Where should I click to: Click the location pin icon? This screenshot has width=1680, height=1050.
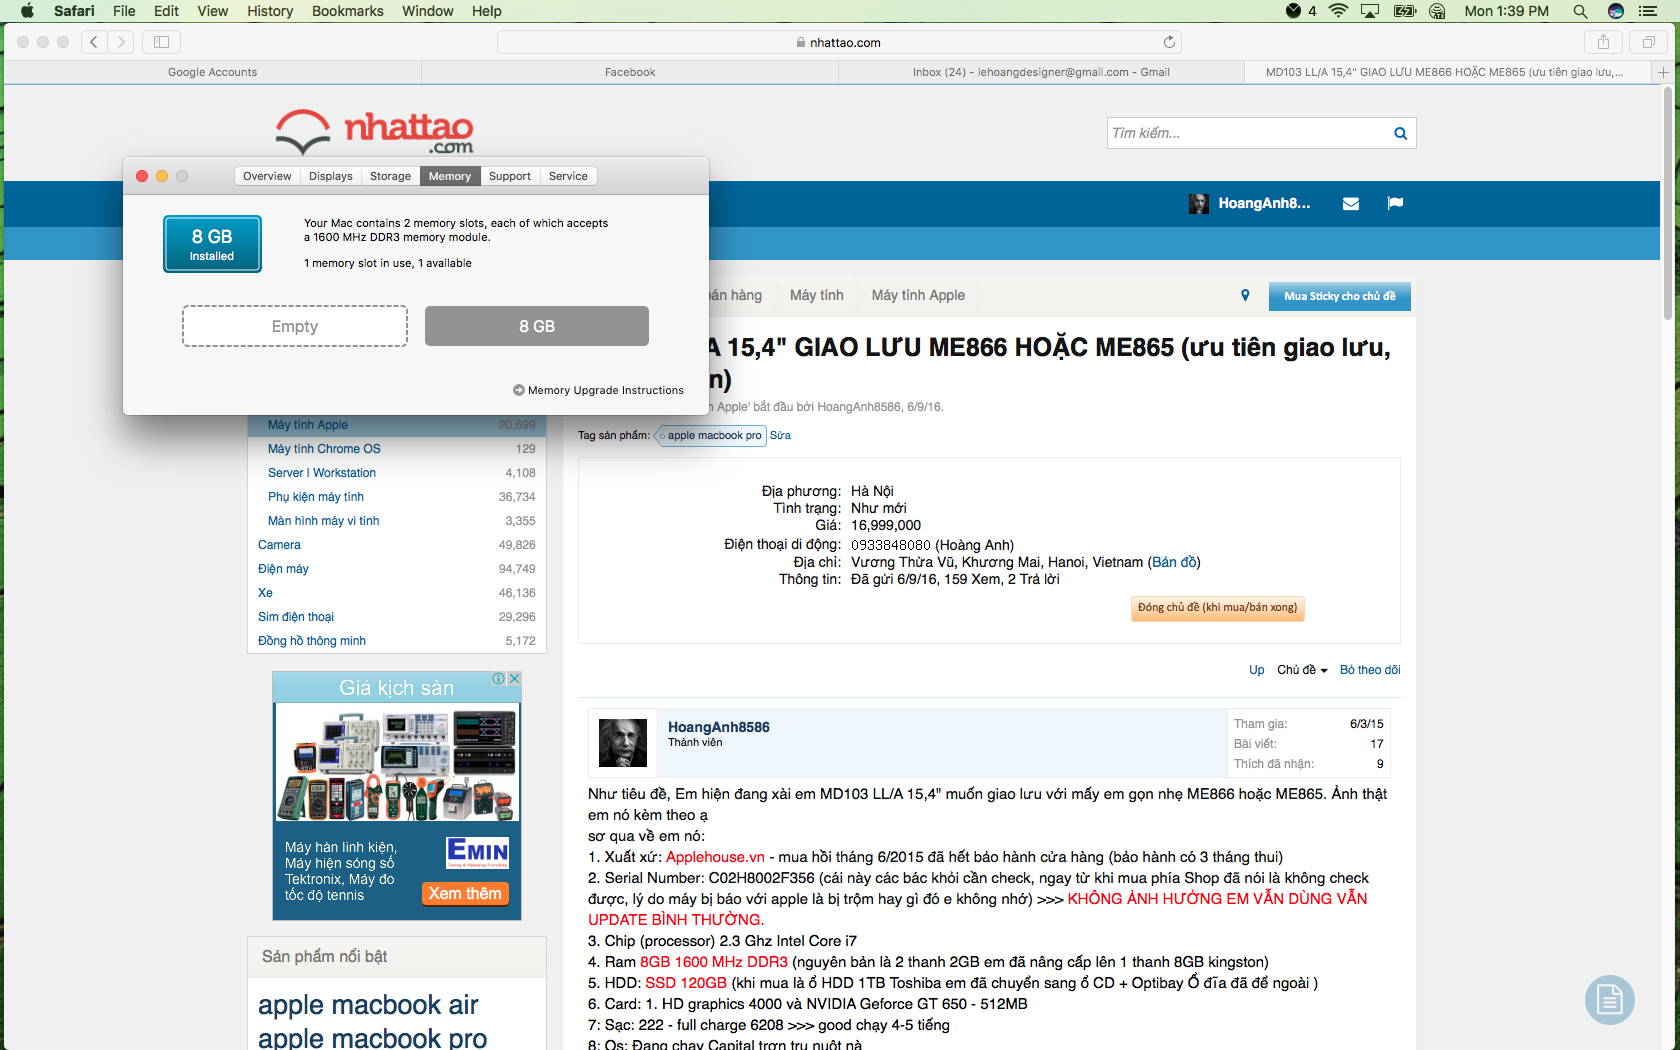click(x=1245, y=295)
